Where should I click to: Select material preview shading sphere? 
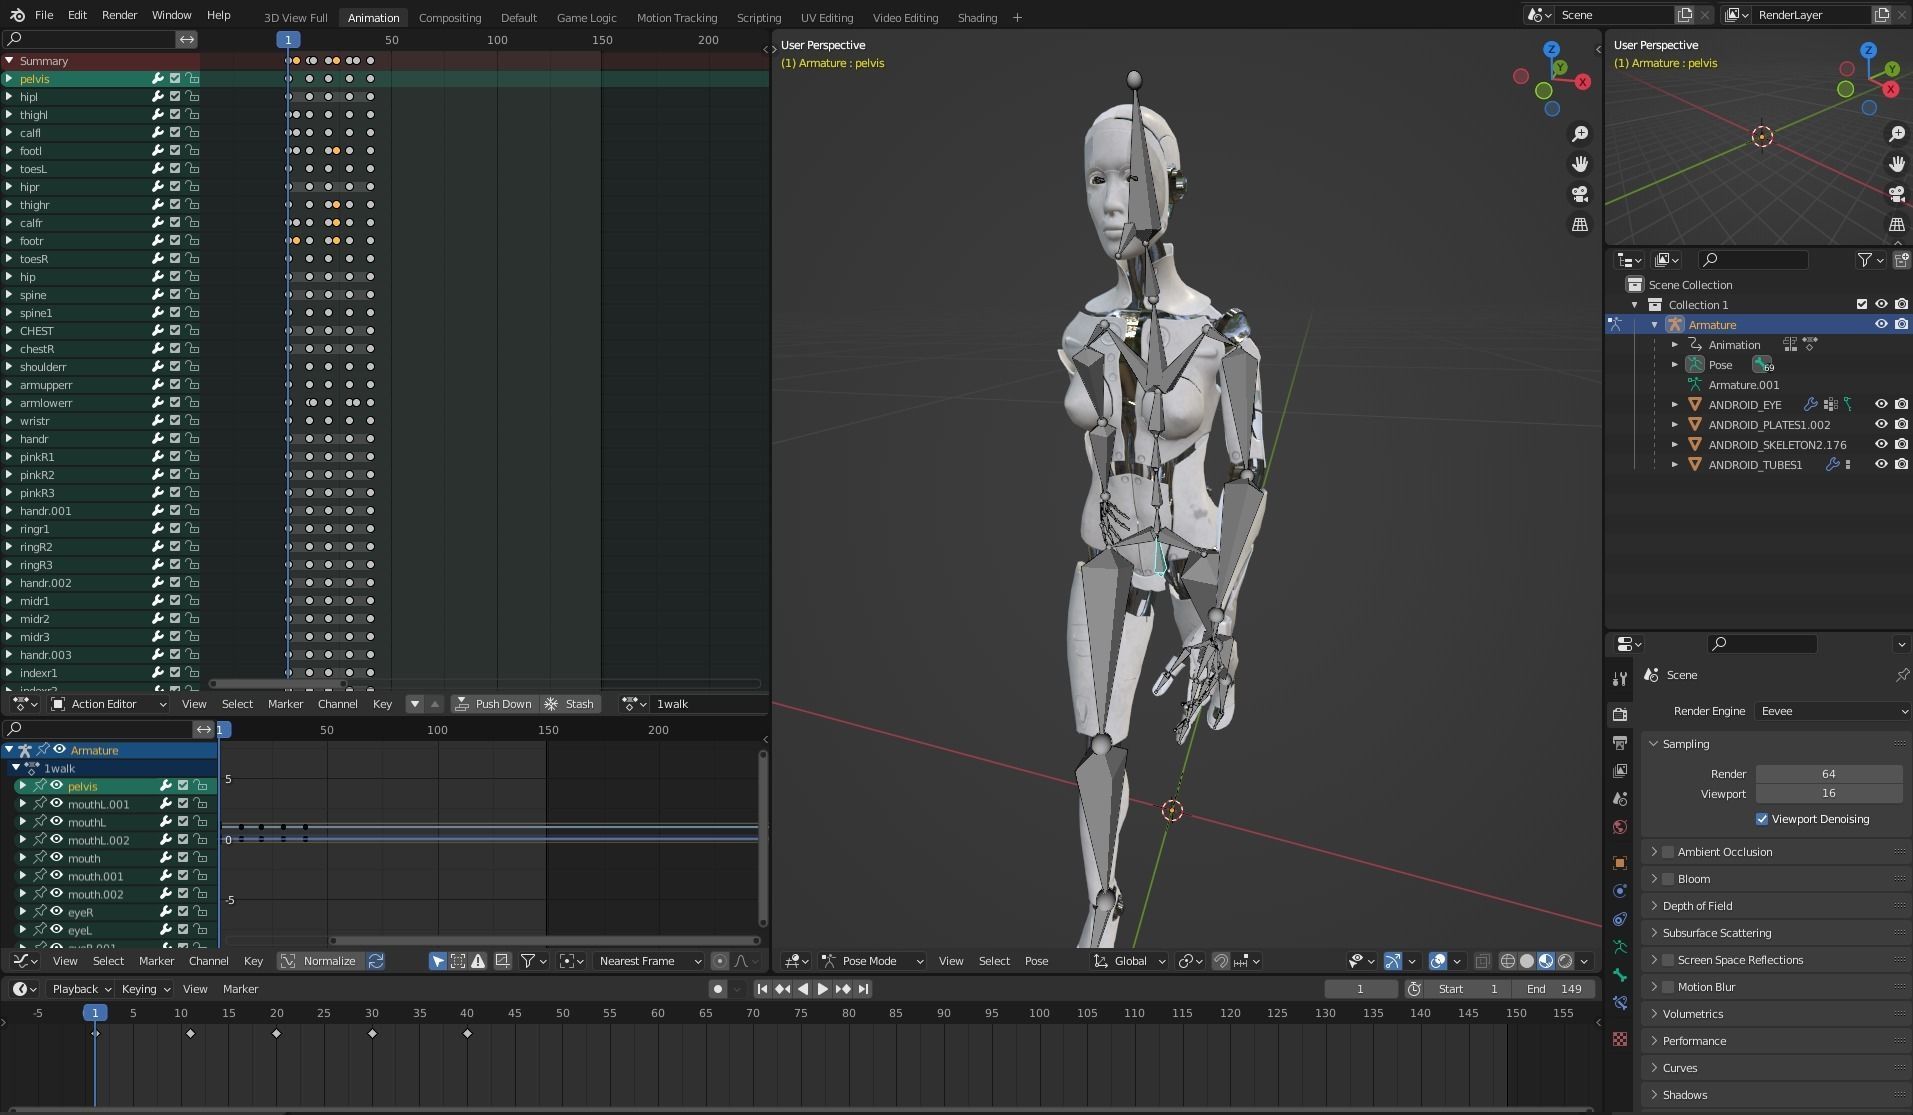1546,961
